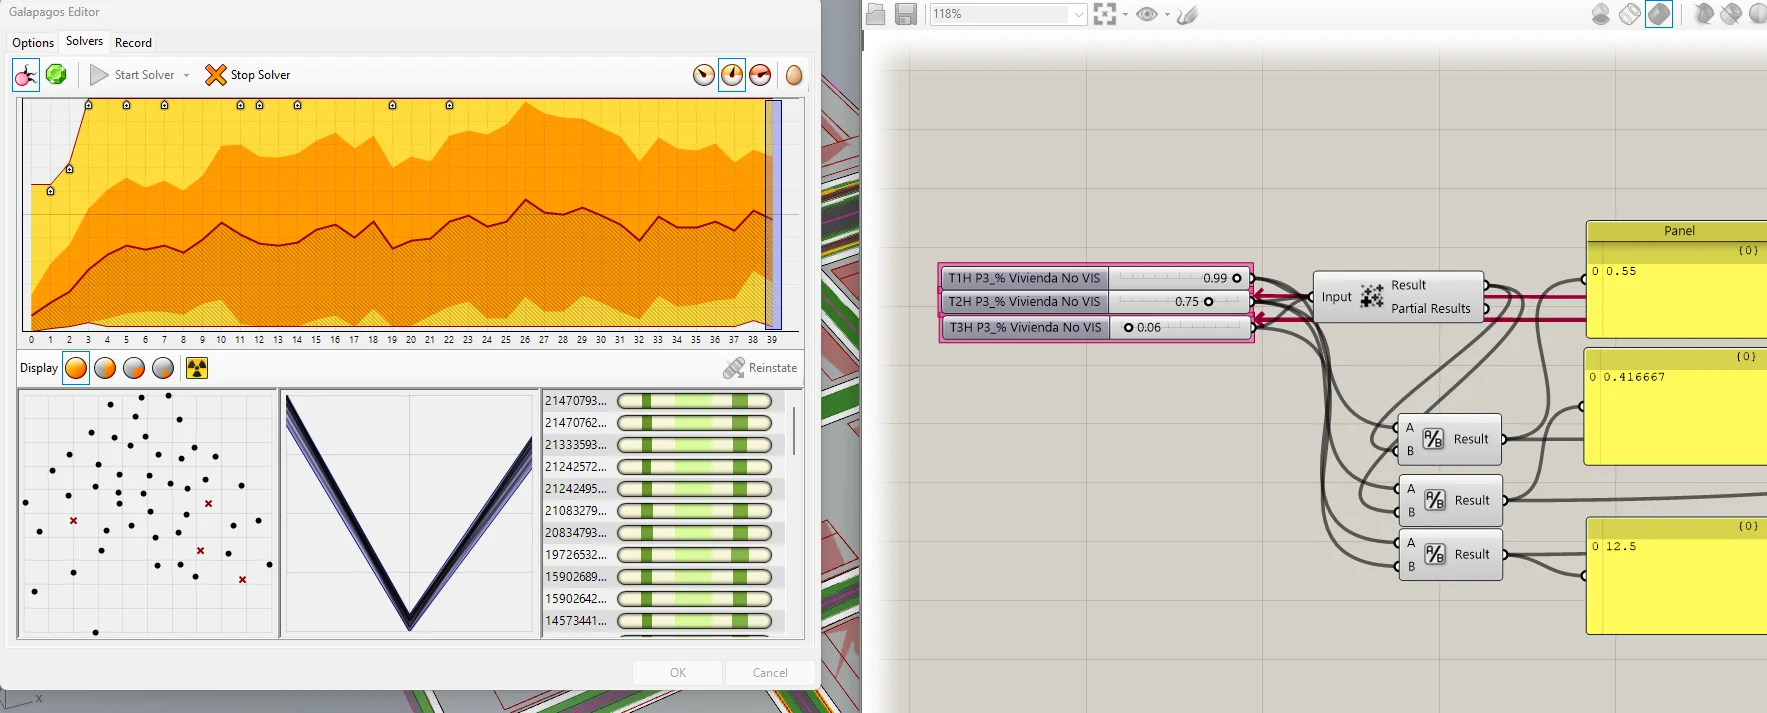Click the Cancel button in Galapagos Editor
The width and height of the screenshot is (1767, 713).
(770, 673)
